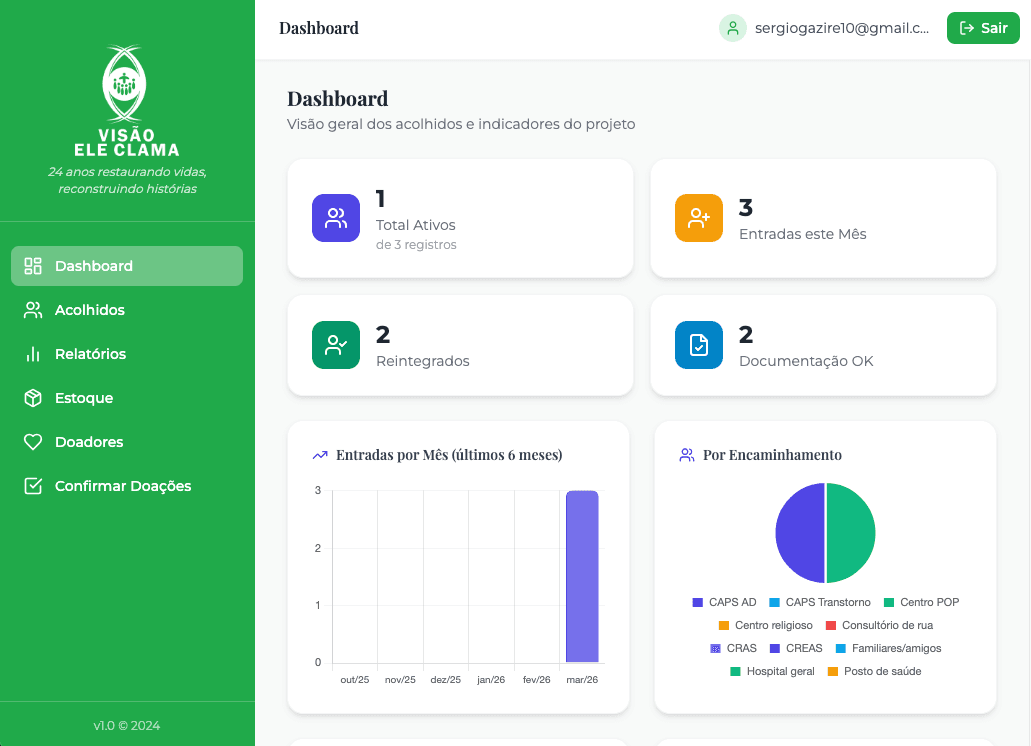Screen dimensions: 1031x746
Task: Toggle Centro POP legend swatch
Action: point(889,603)
